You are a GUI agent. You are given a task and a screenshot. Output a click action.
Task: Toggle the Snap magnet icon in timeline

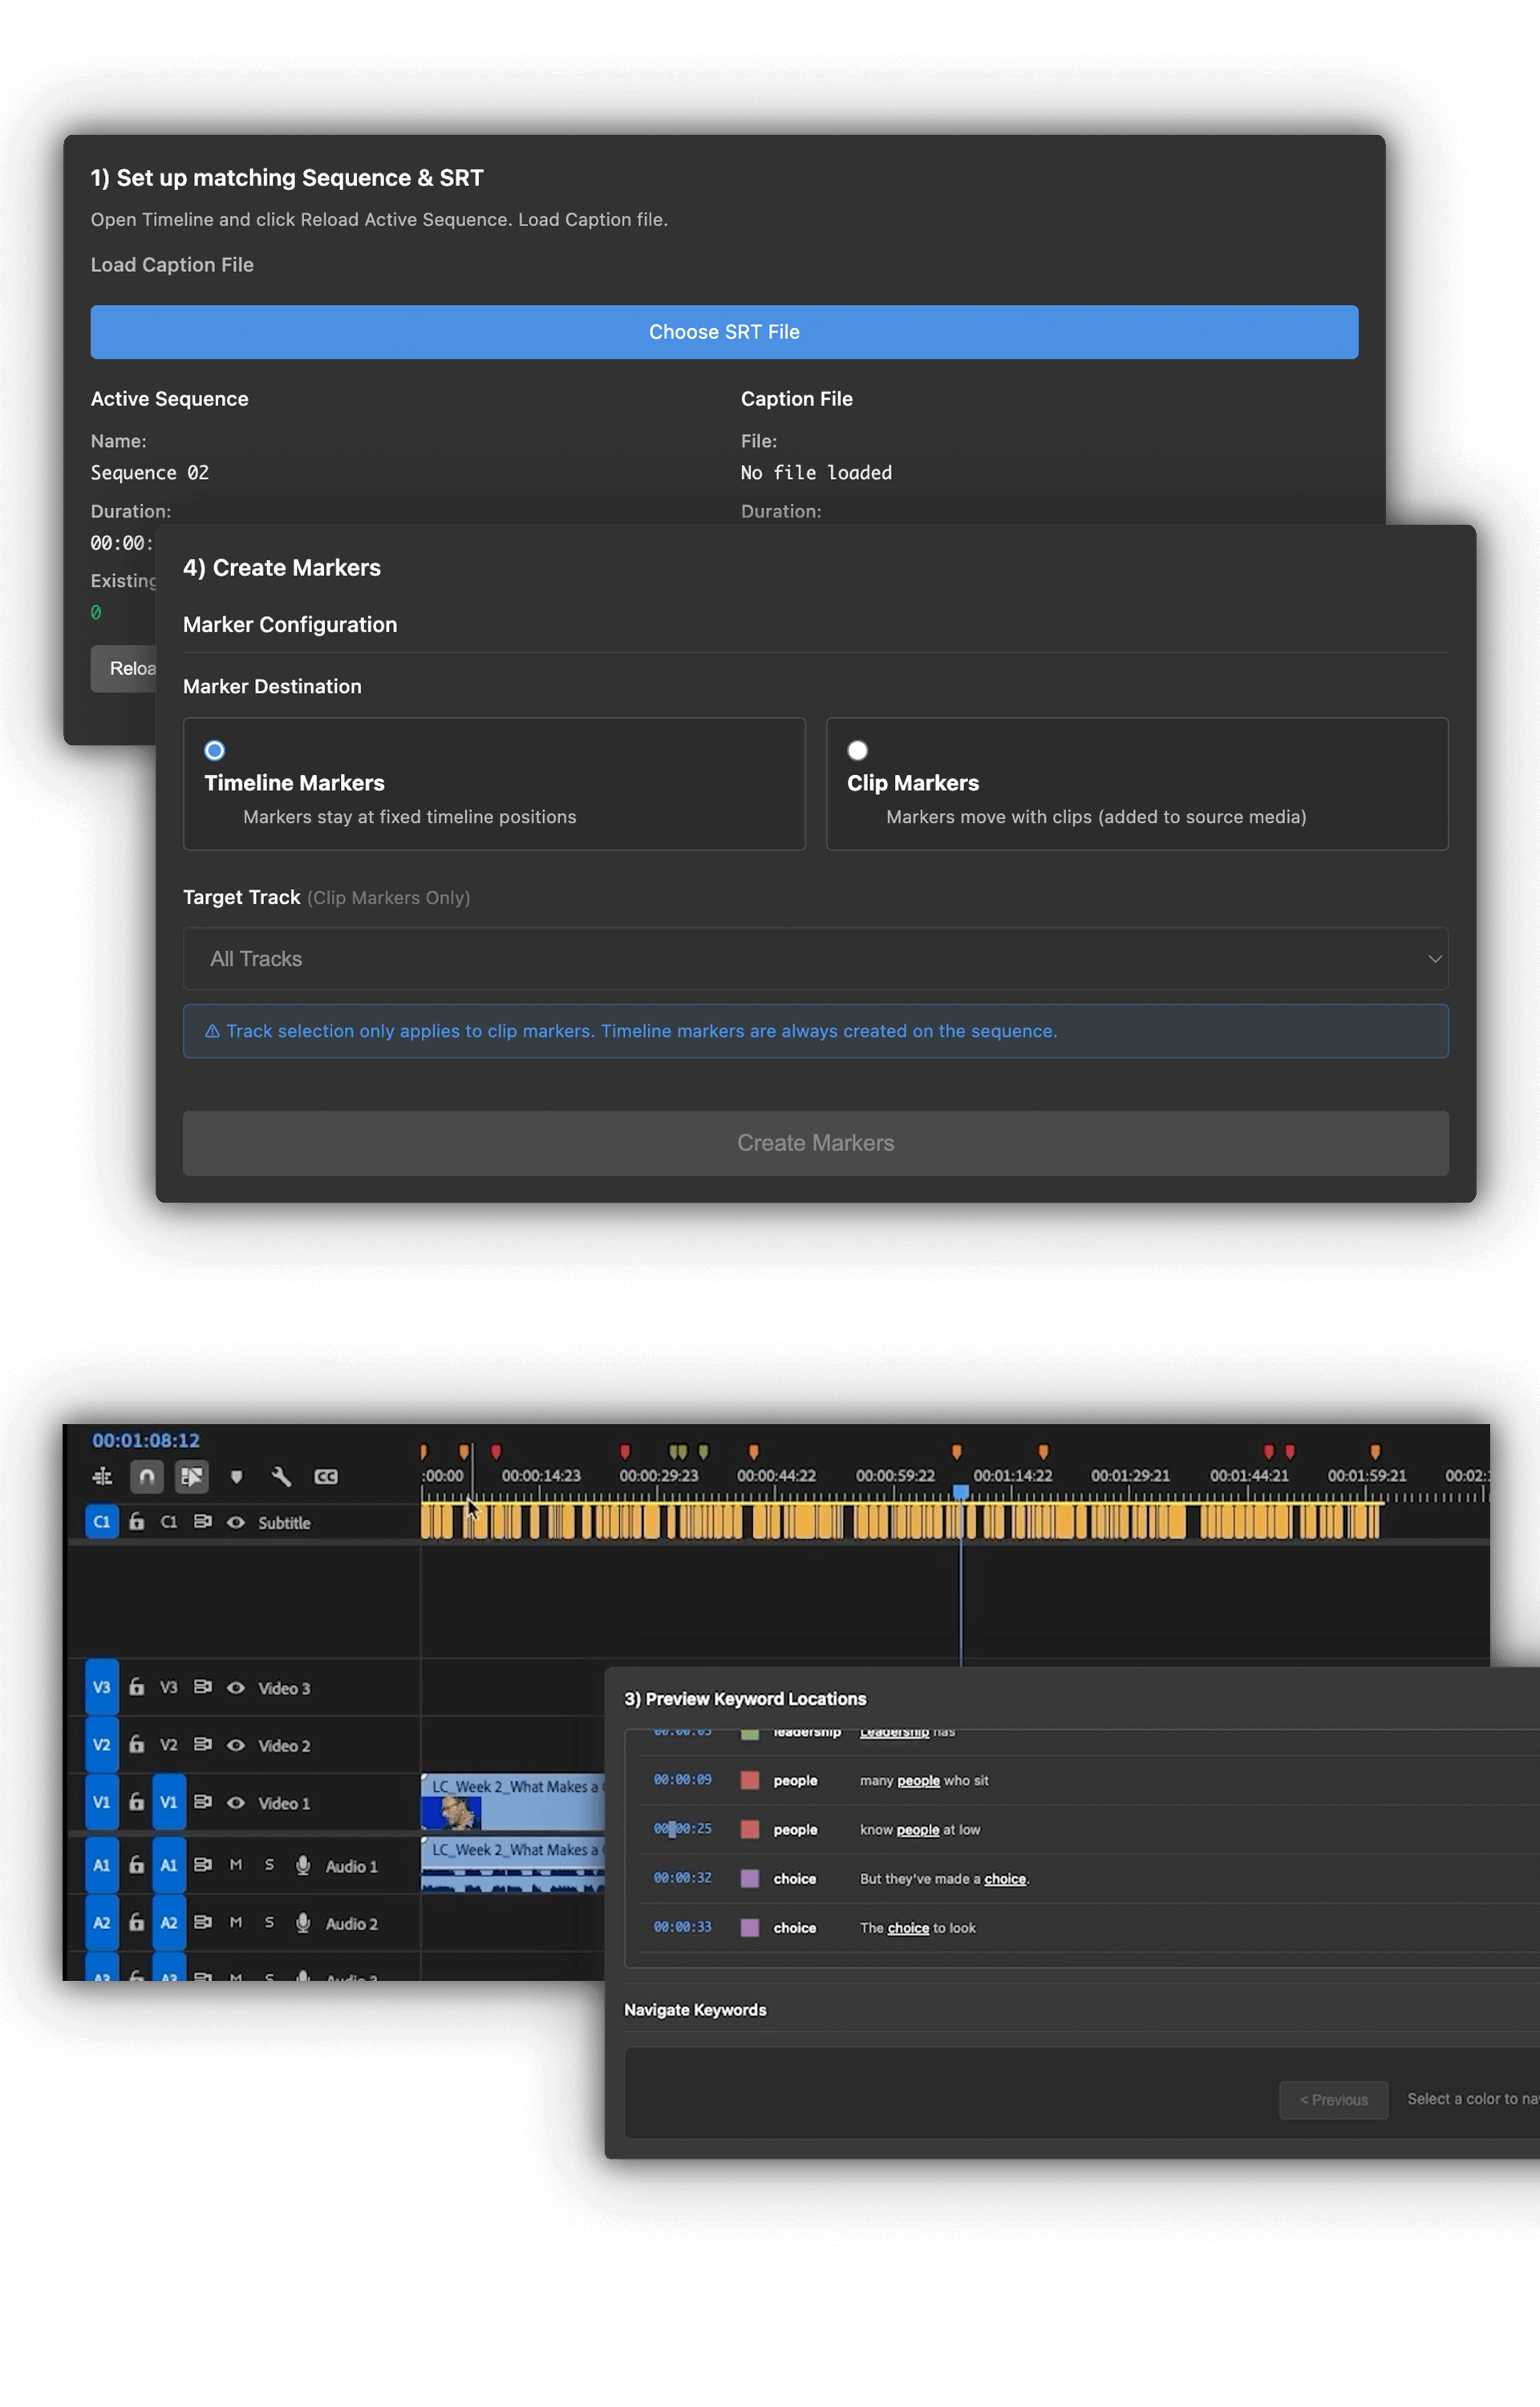[147, 1476]
